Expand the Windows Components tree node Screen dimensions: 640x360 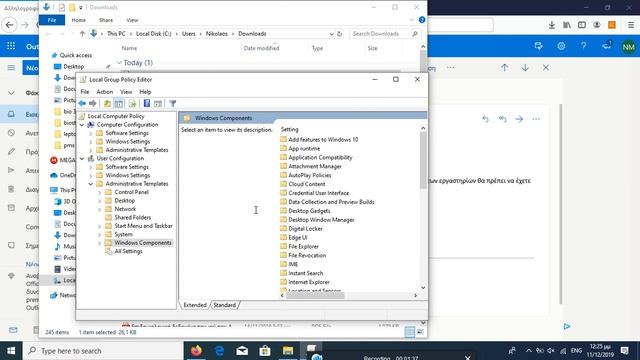pos(100,243)
